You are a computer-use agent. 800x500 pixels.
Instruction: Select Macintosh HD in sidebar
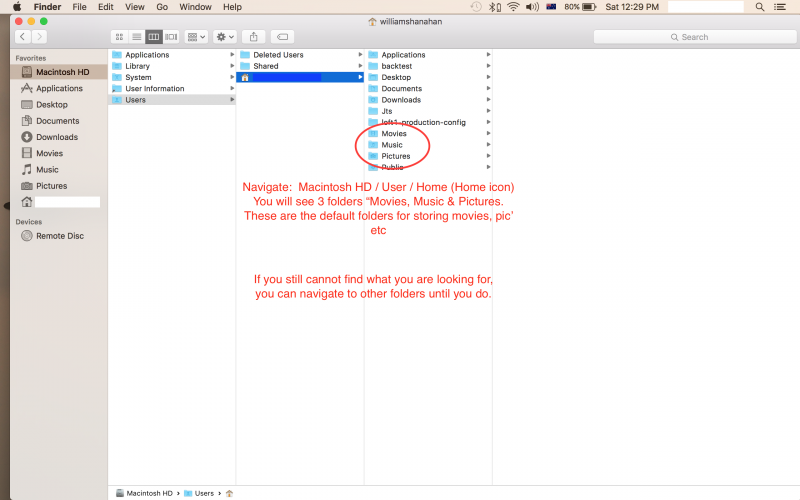coord(59,72)
